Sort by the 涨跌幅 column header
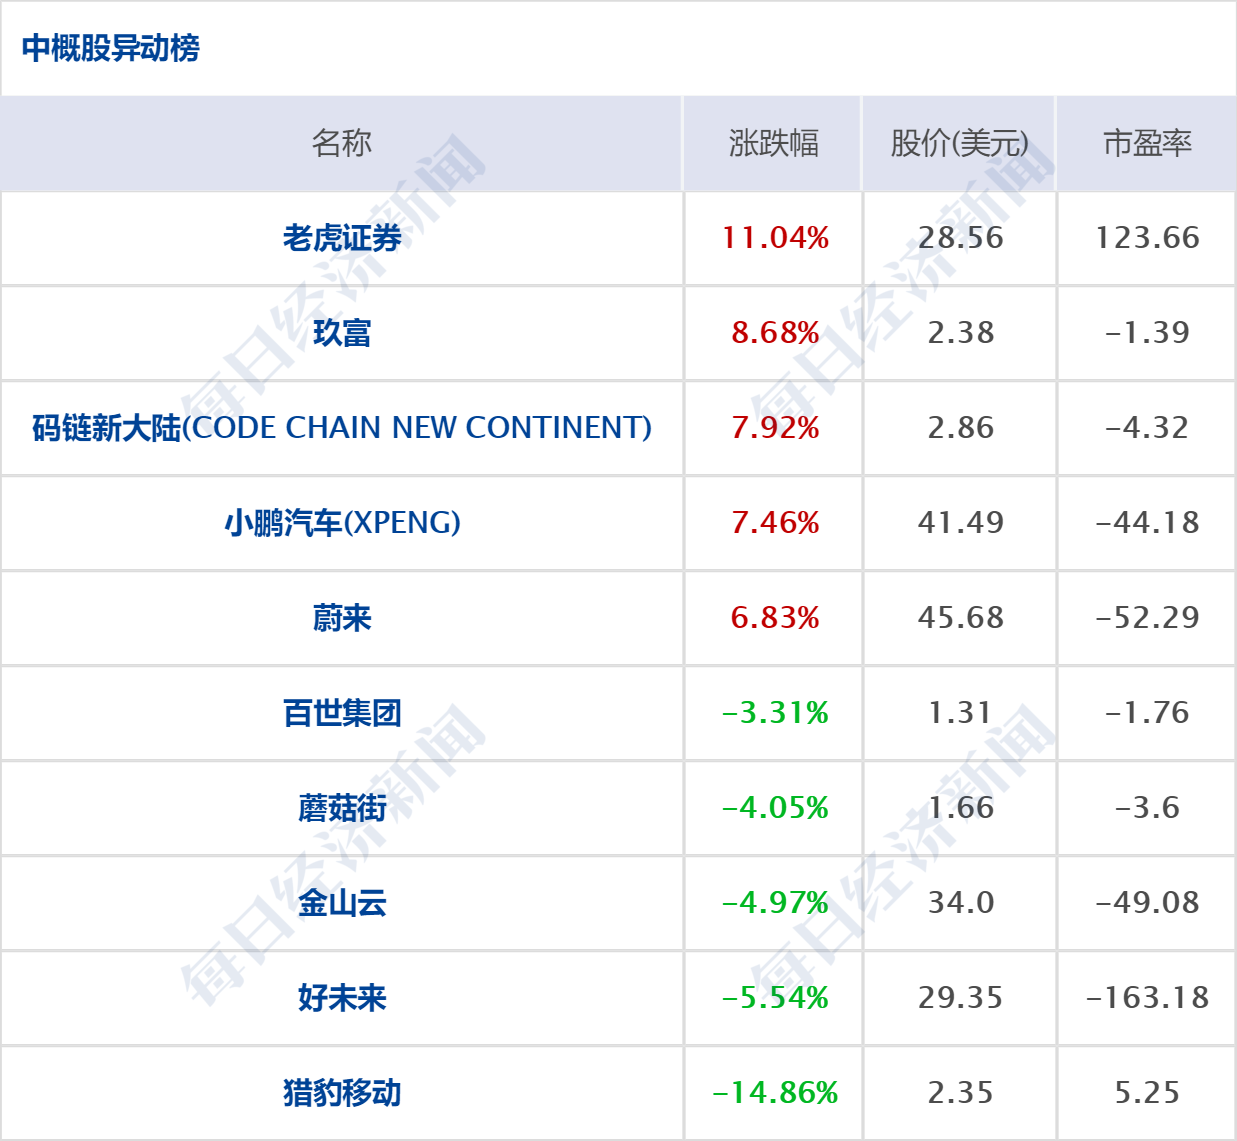Screen dimensions: 1237x1141 point(773,143)
